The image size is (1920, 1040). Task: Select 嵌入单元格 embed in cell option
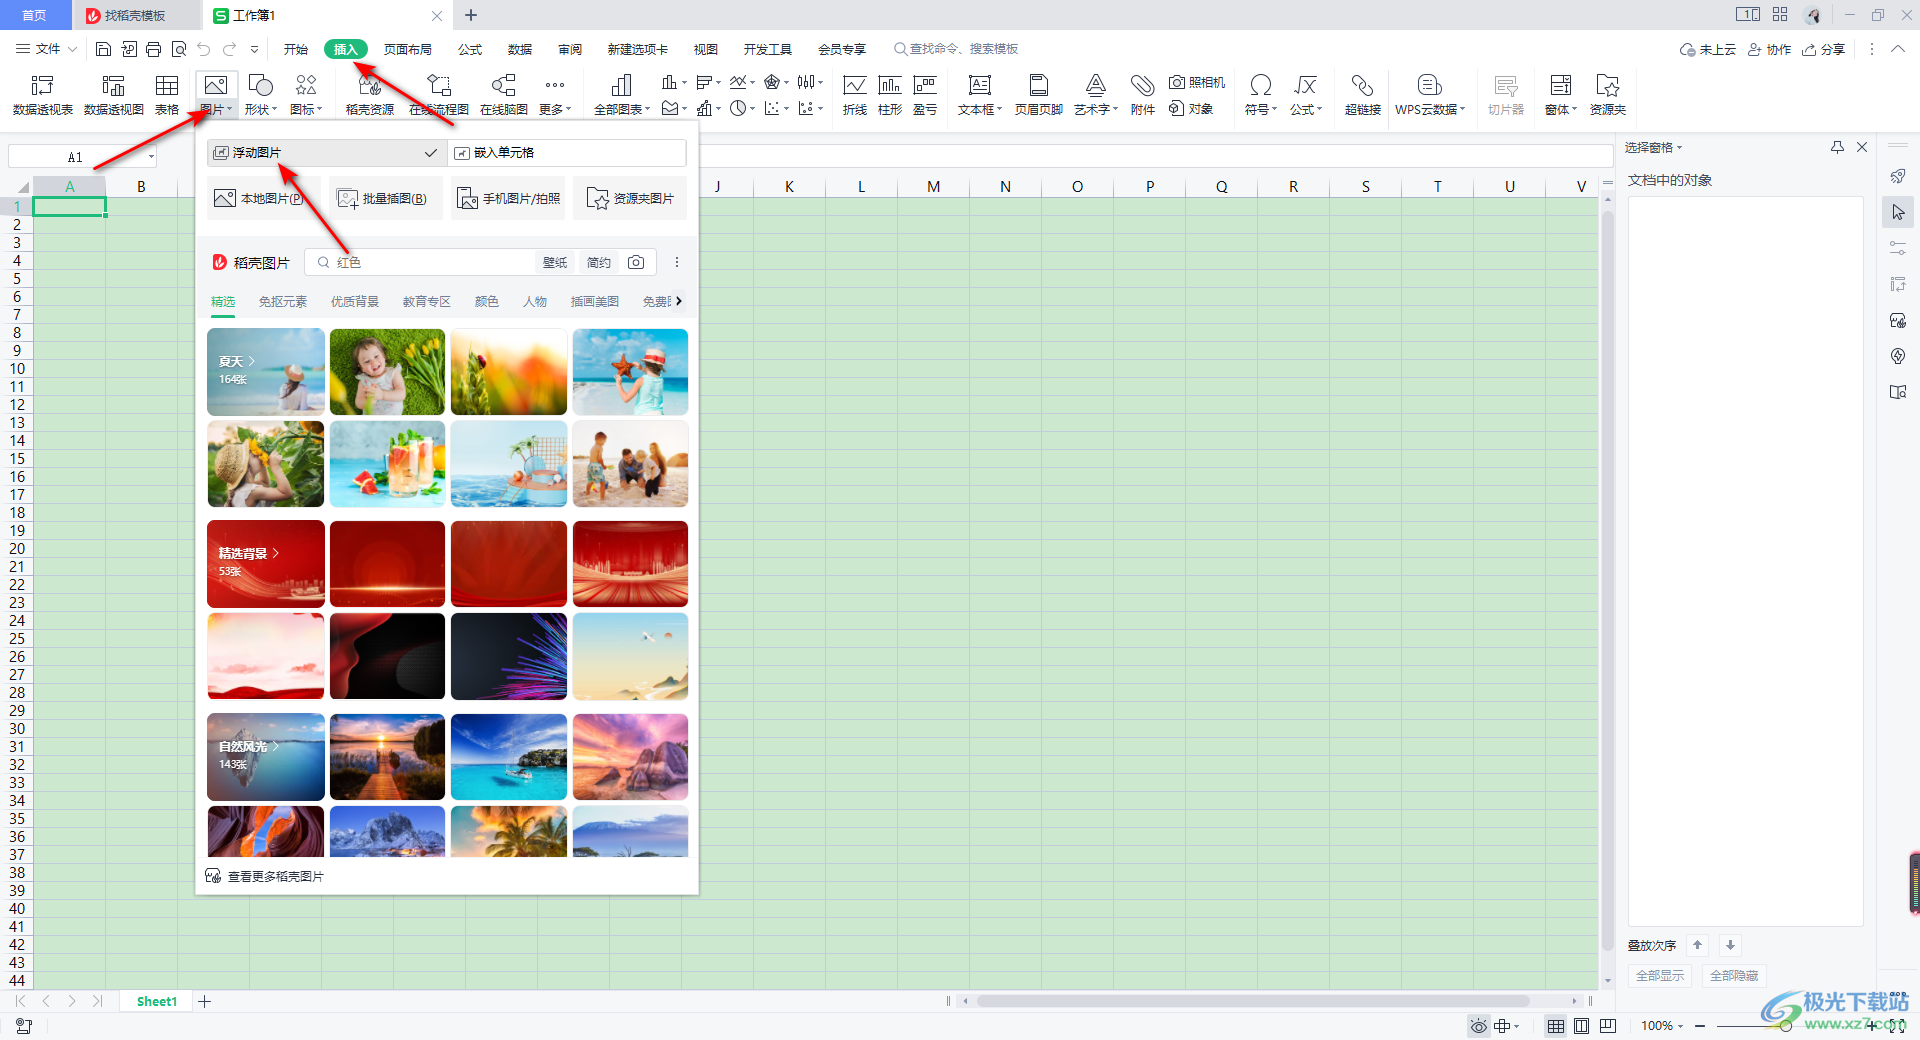(x=567, y=153)
